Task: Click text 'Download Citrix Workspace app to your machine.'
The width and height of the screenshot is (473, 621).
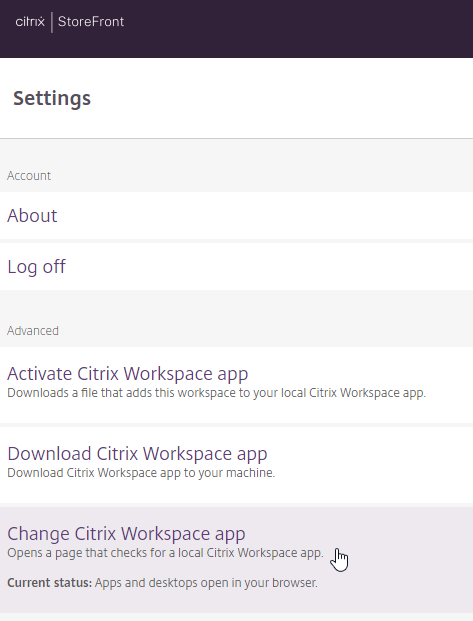Action: (141, 473)
